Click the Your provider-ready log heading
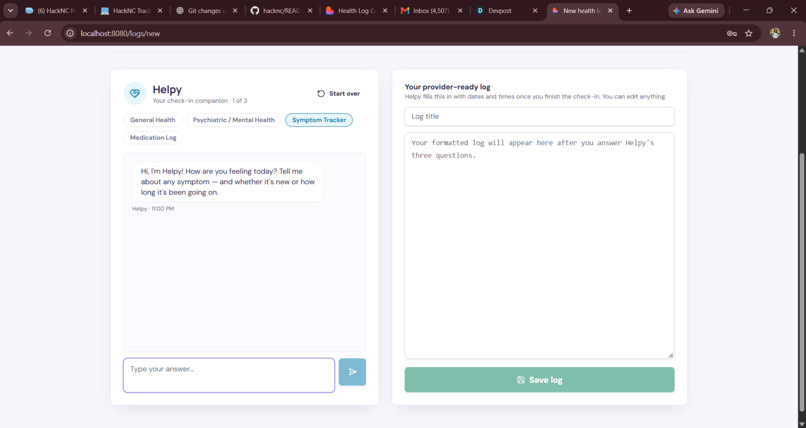 (447, 87)
